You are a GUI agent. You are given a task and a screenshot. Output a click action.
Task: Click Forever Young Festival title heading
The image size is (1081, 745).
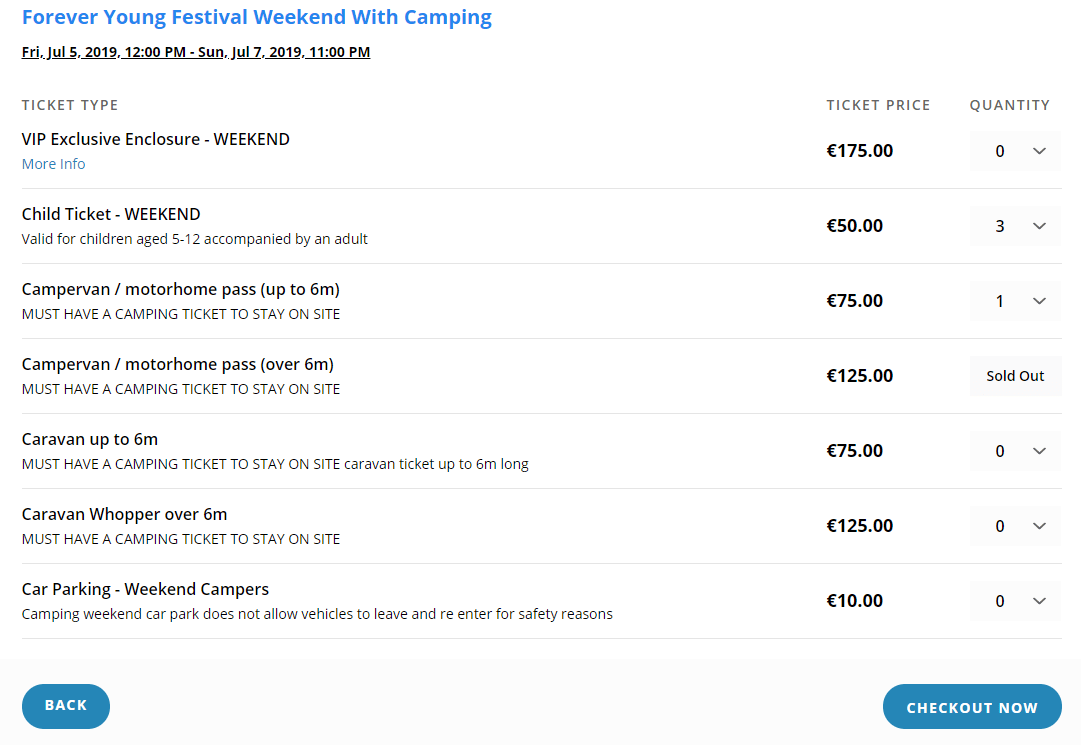(x=257, y=17)
